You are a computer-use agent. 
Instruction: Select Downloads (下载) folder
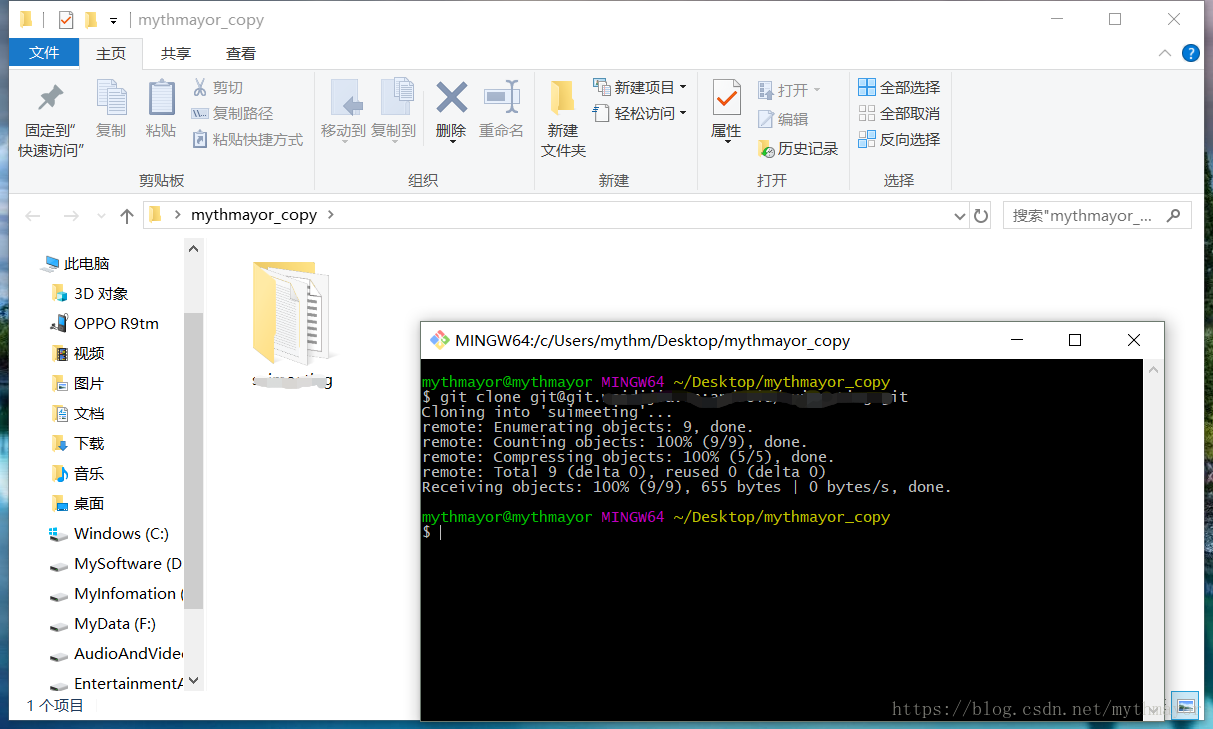(78, 444)
